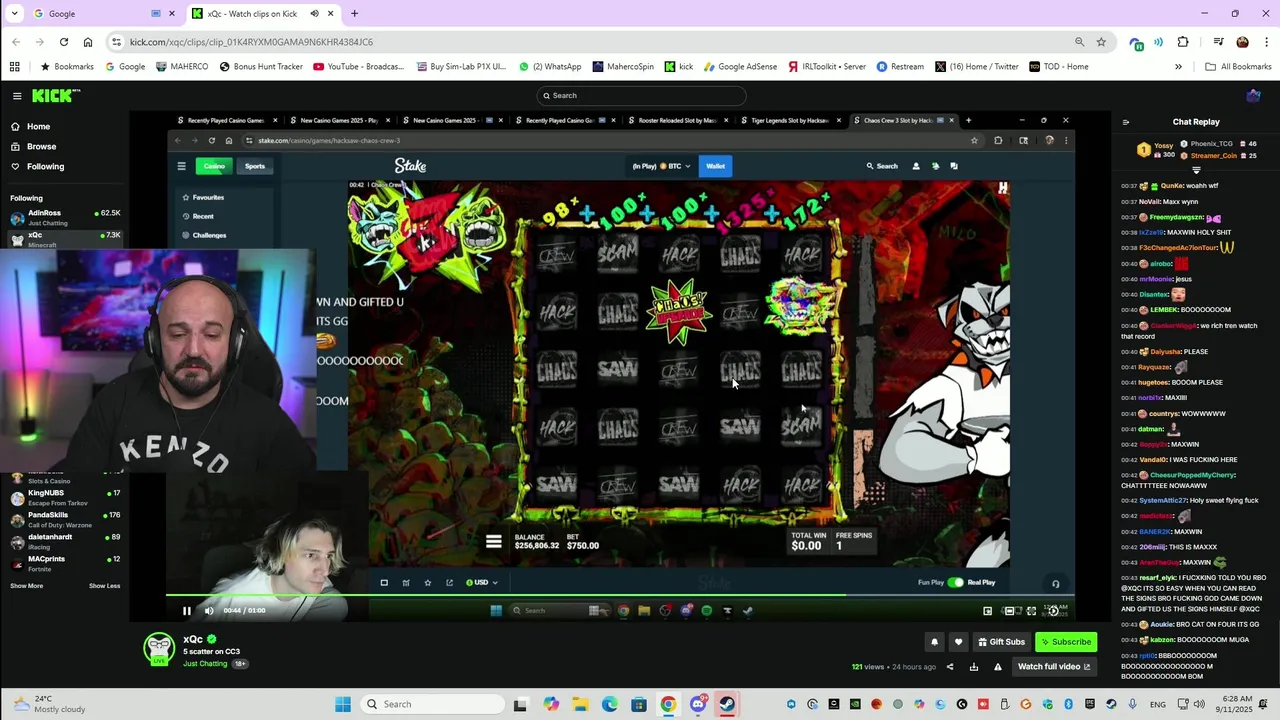The image size is (1280, 720).
Task: Expand the chat leaderboard chevron
Action: point(1196,171)
